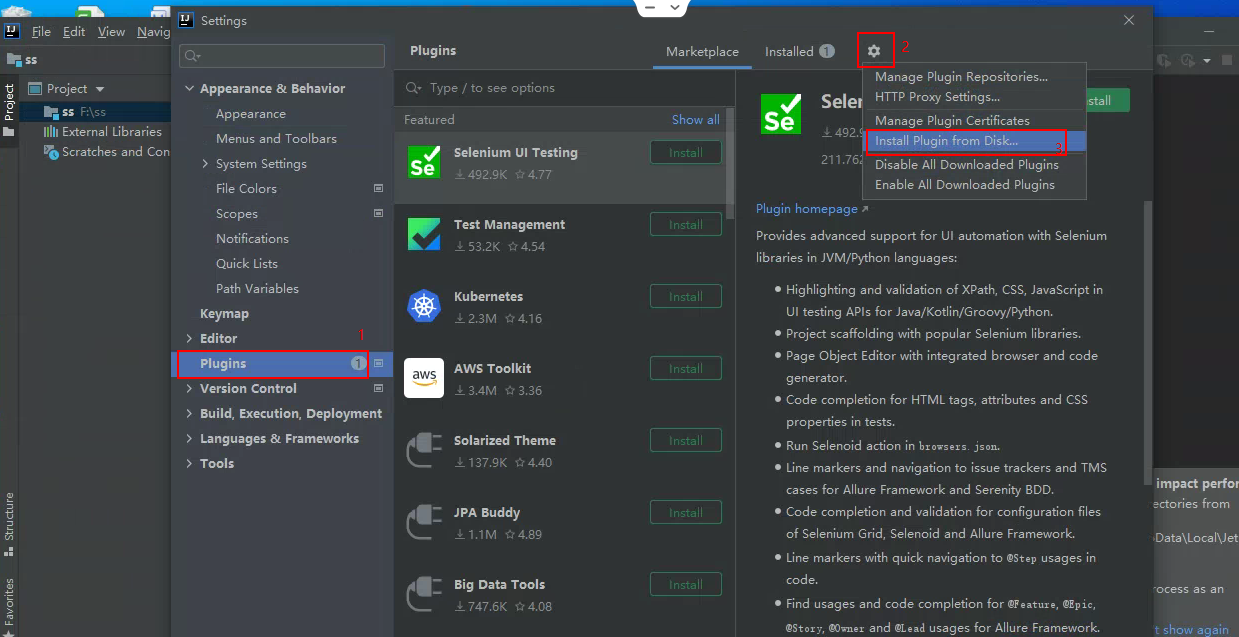The height and width of the screenshot is (637, 1239).
Task: Expand the Version Control settings group
Action: tap(190, 389)
